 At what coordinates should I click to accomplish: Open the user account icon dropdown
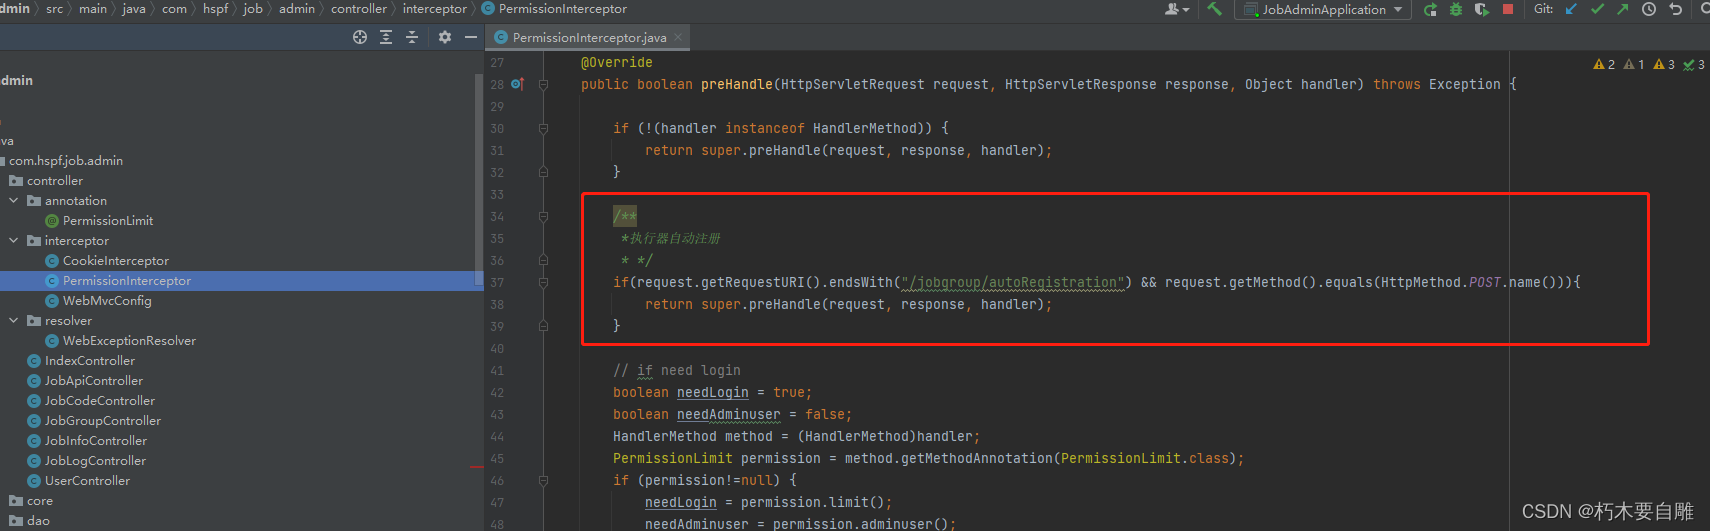click(1177, 9)
